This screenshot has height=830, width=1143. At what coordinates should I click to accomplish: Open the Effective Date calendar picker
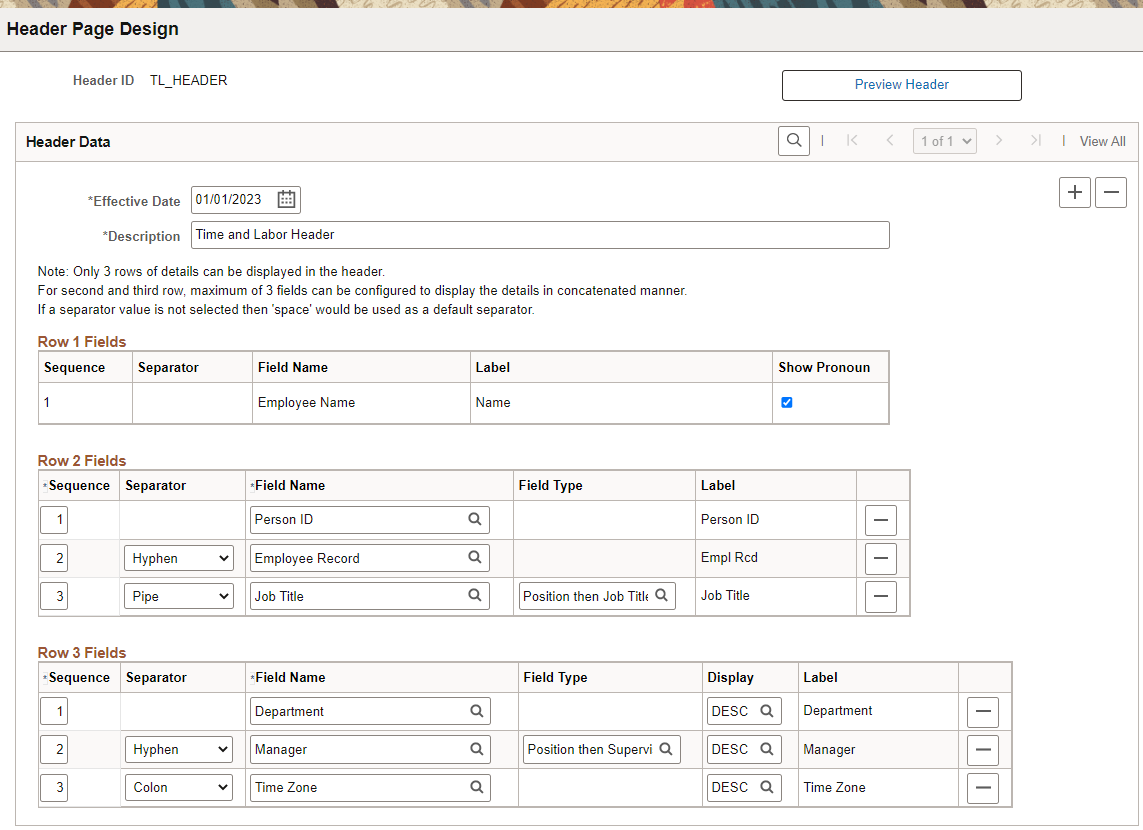pyautogui.click(x=286, y=200)
